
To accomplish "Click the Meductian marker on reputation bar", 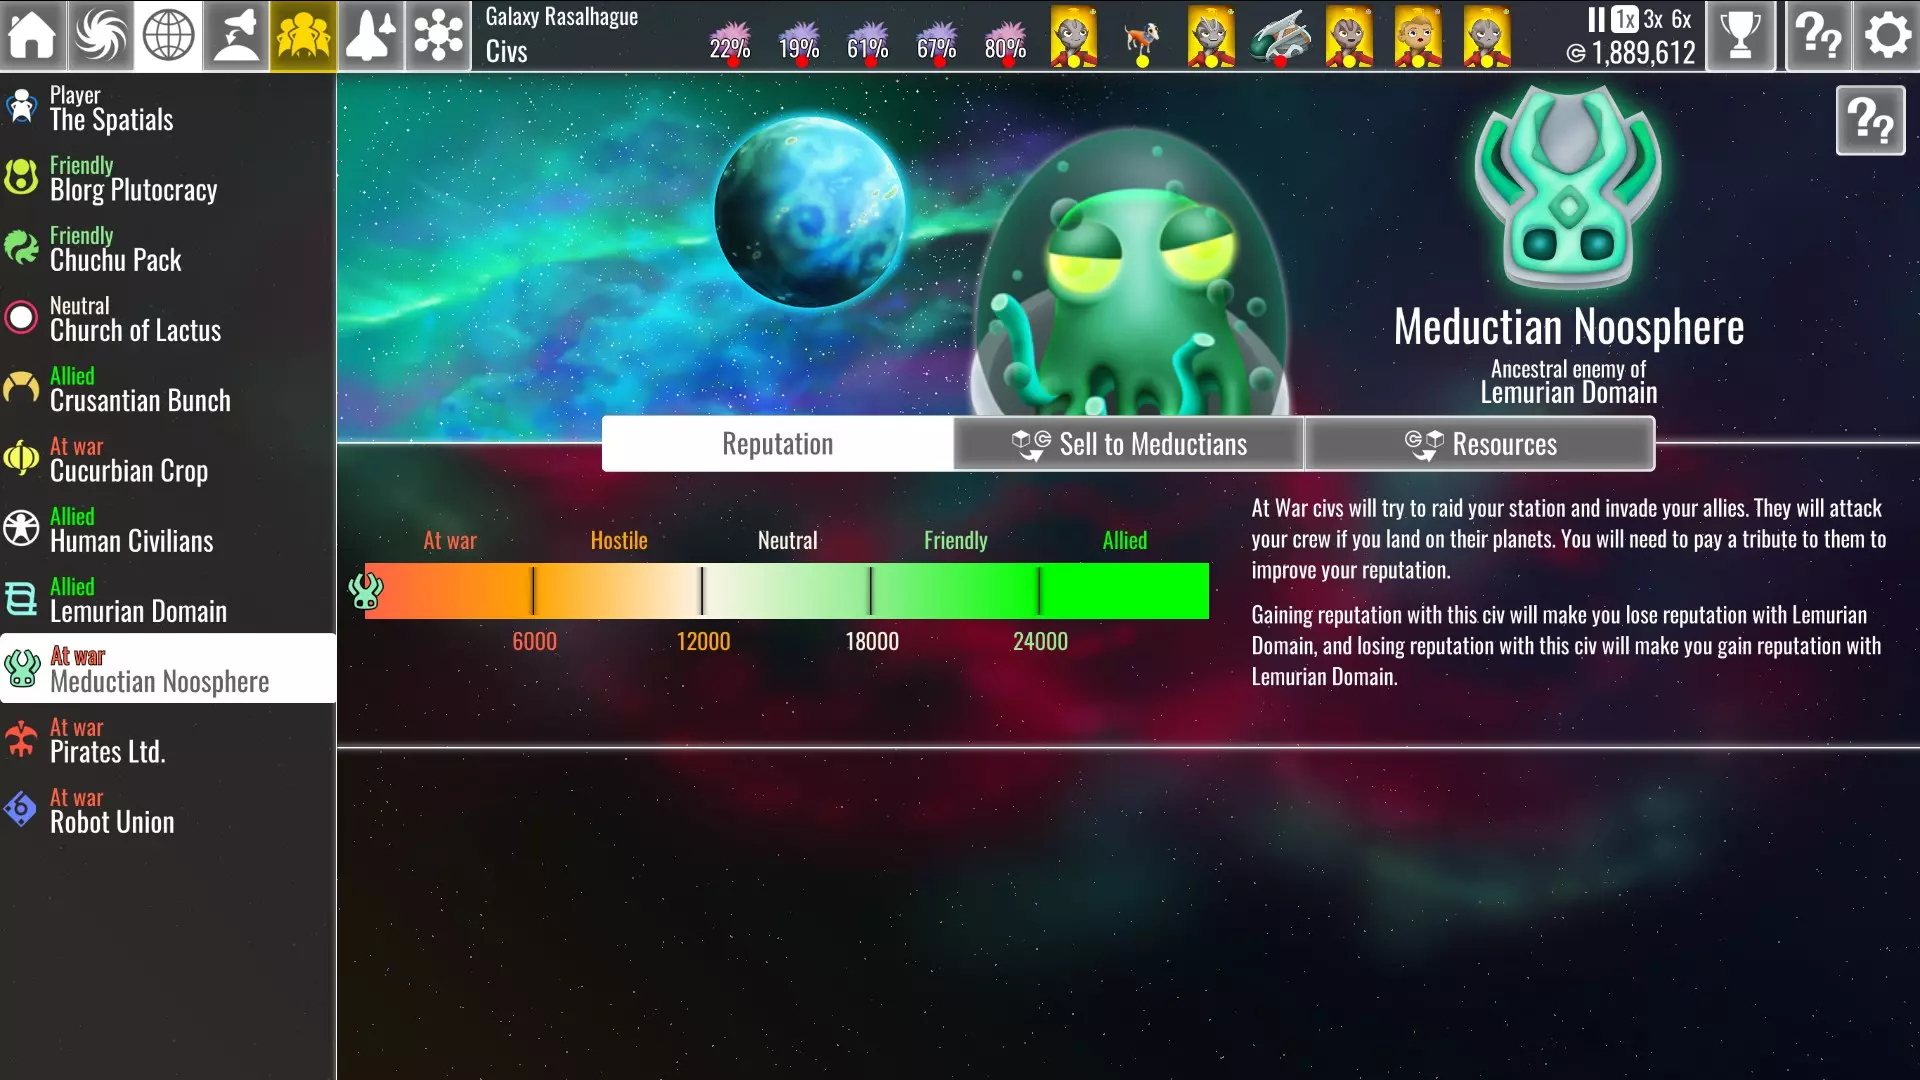I will pyautogui.click(x=365, y=590).
